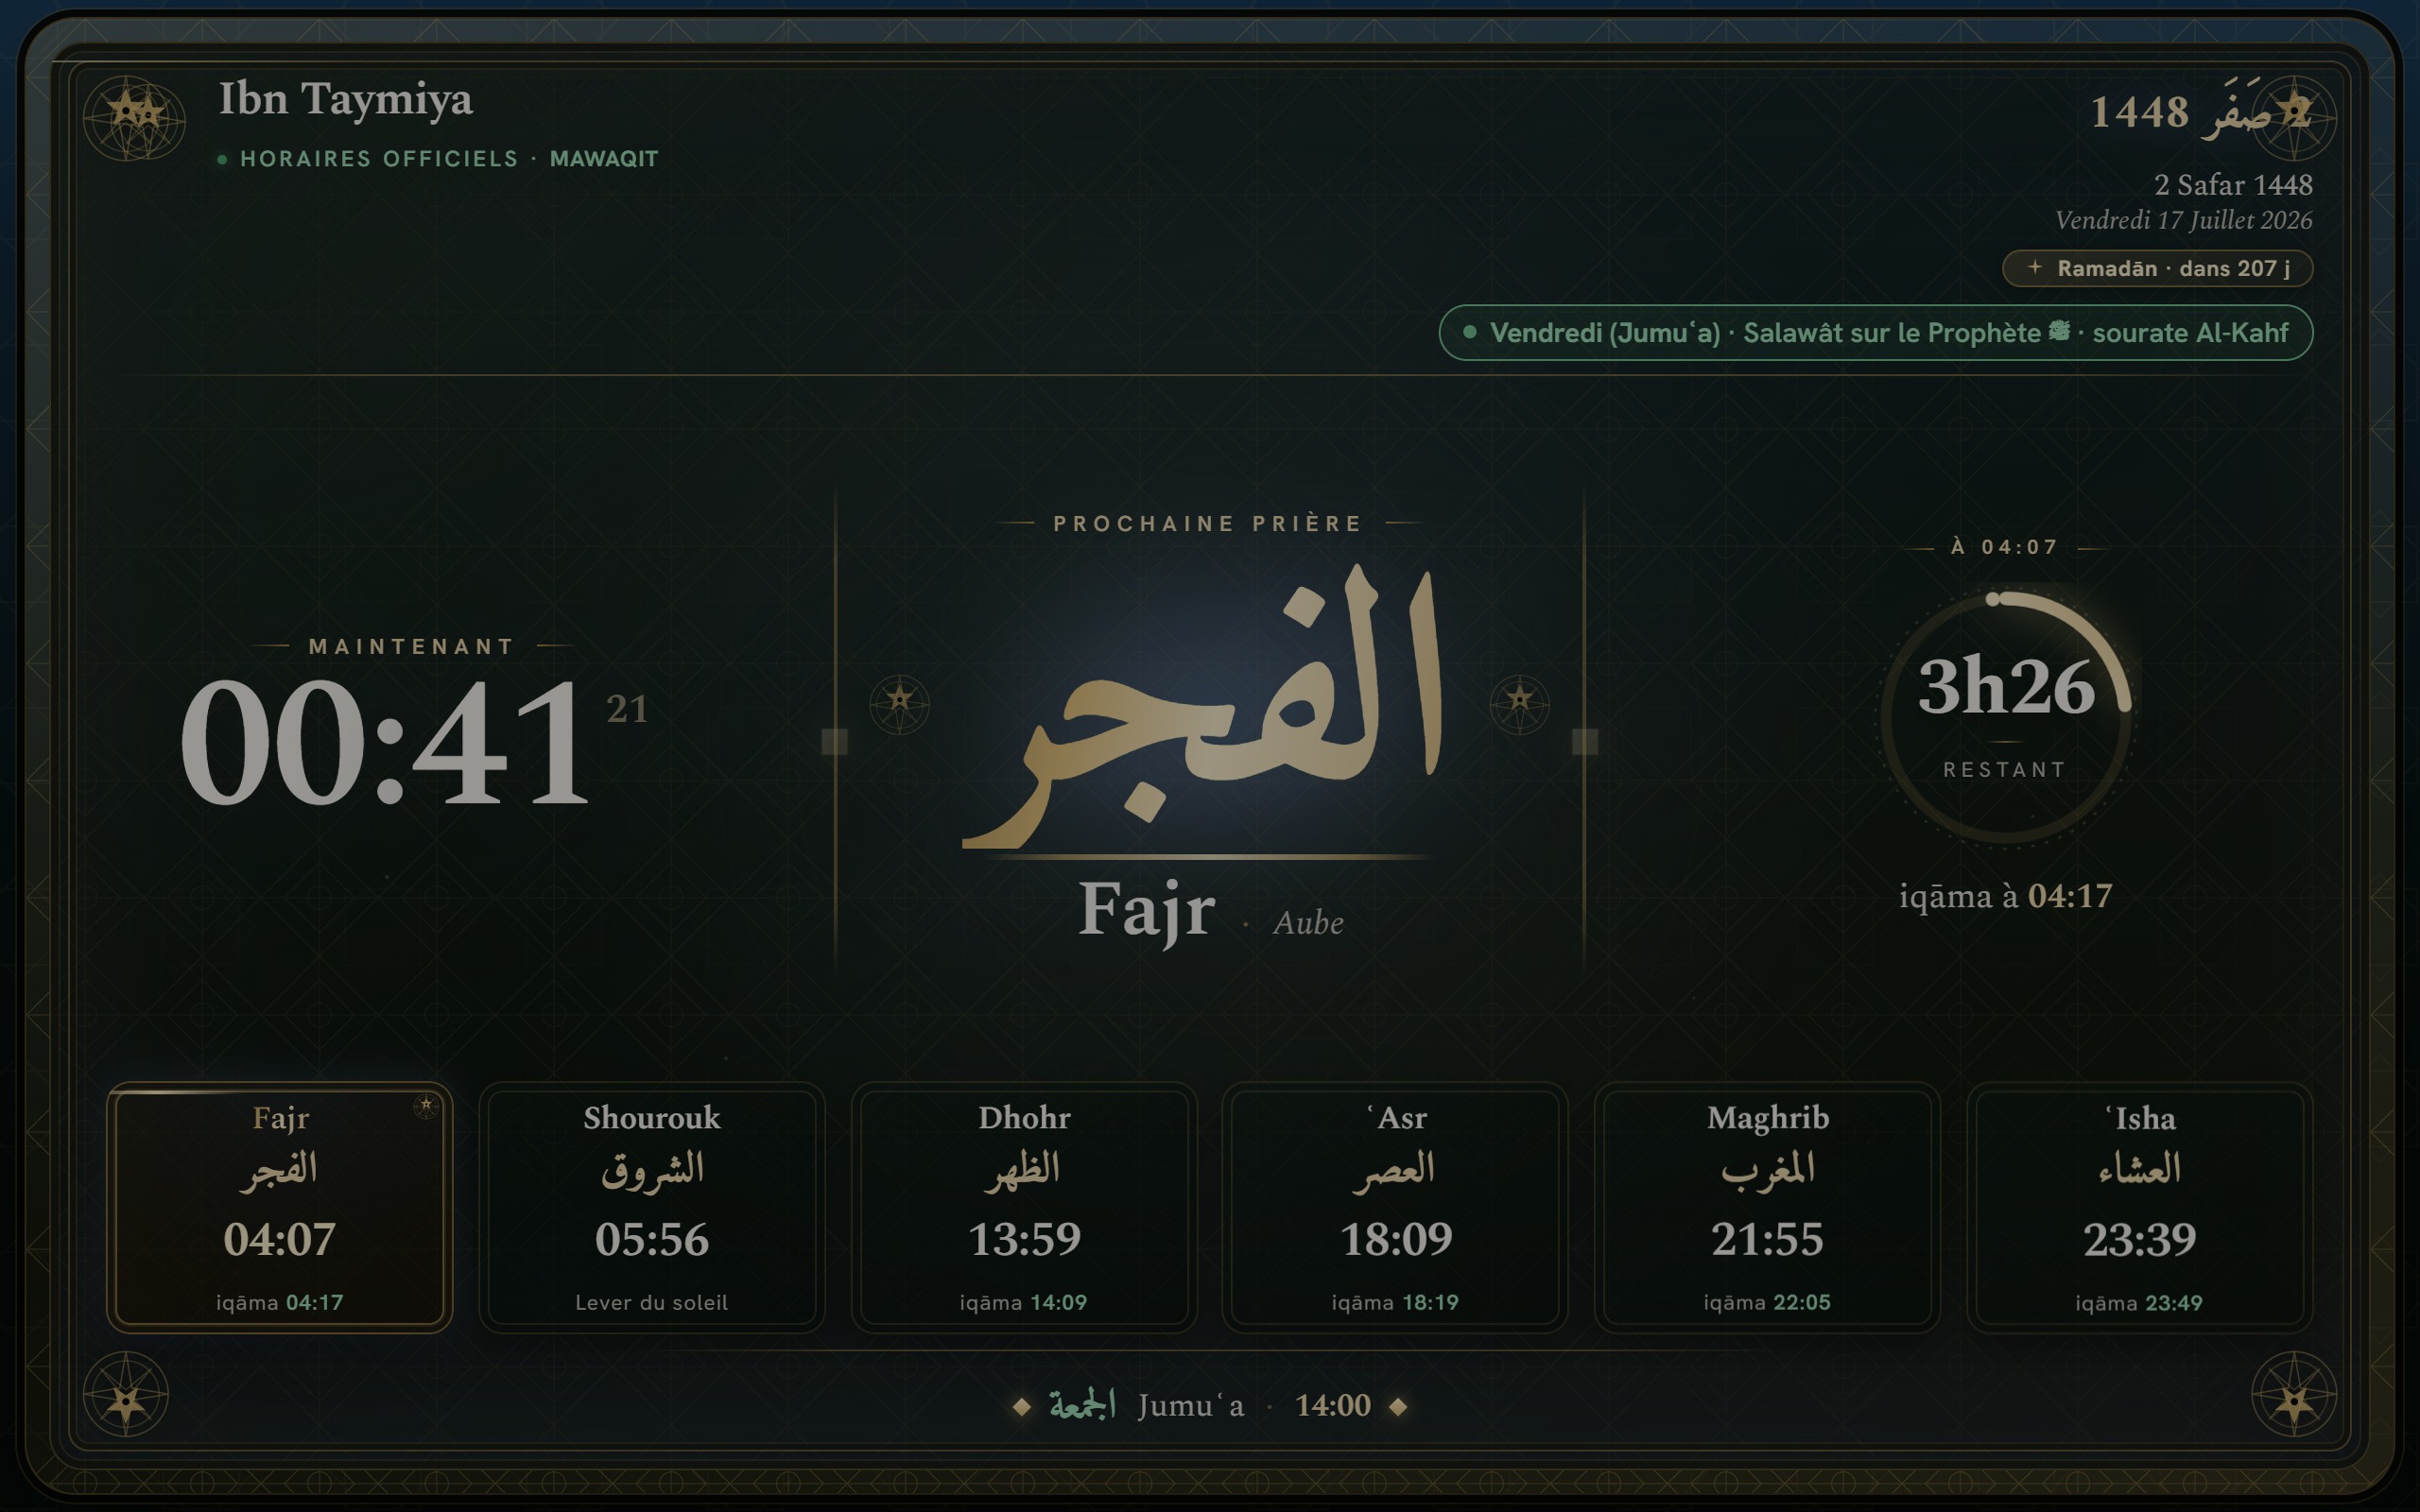Click the Vendredi Jumu'a reminder banner
This screenshot has width=2420, height=1512.
[1875, 332]
